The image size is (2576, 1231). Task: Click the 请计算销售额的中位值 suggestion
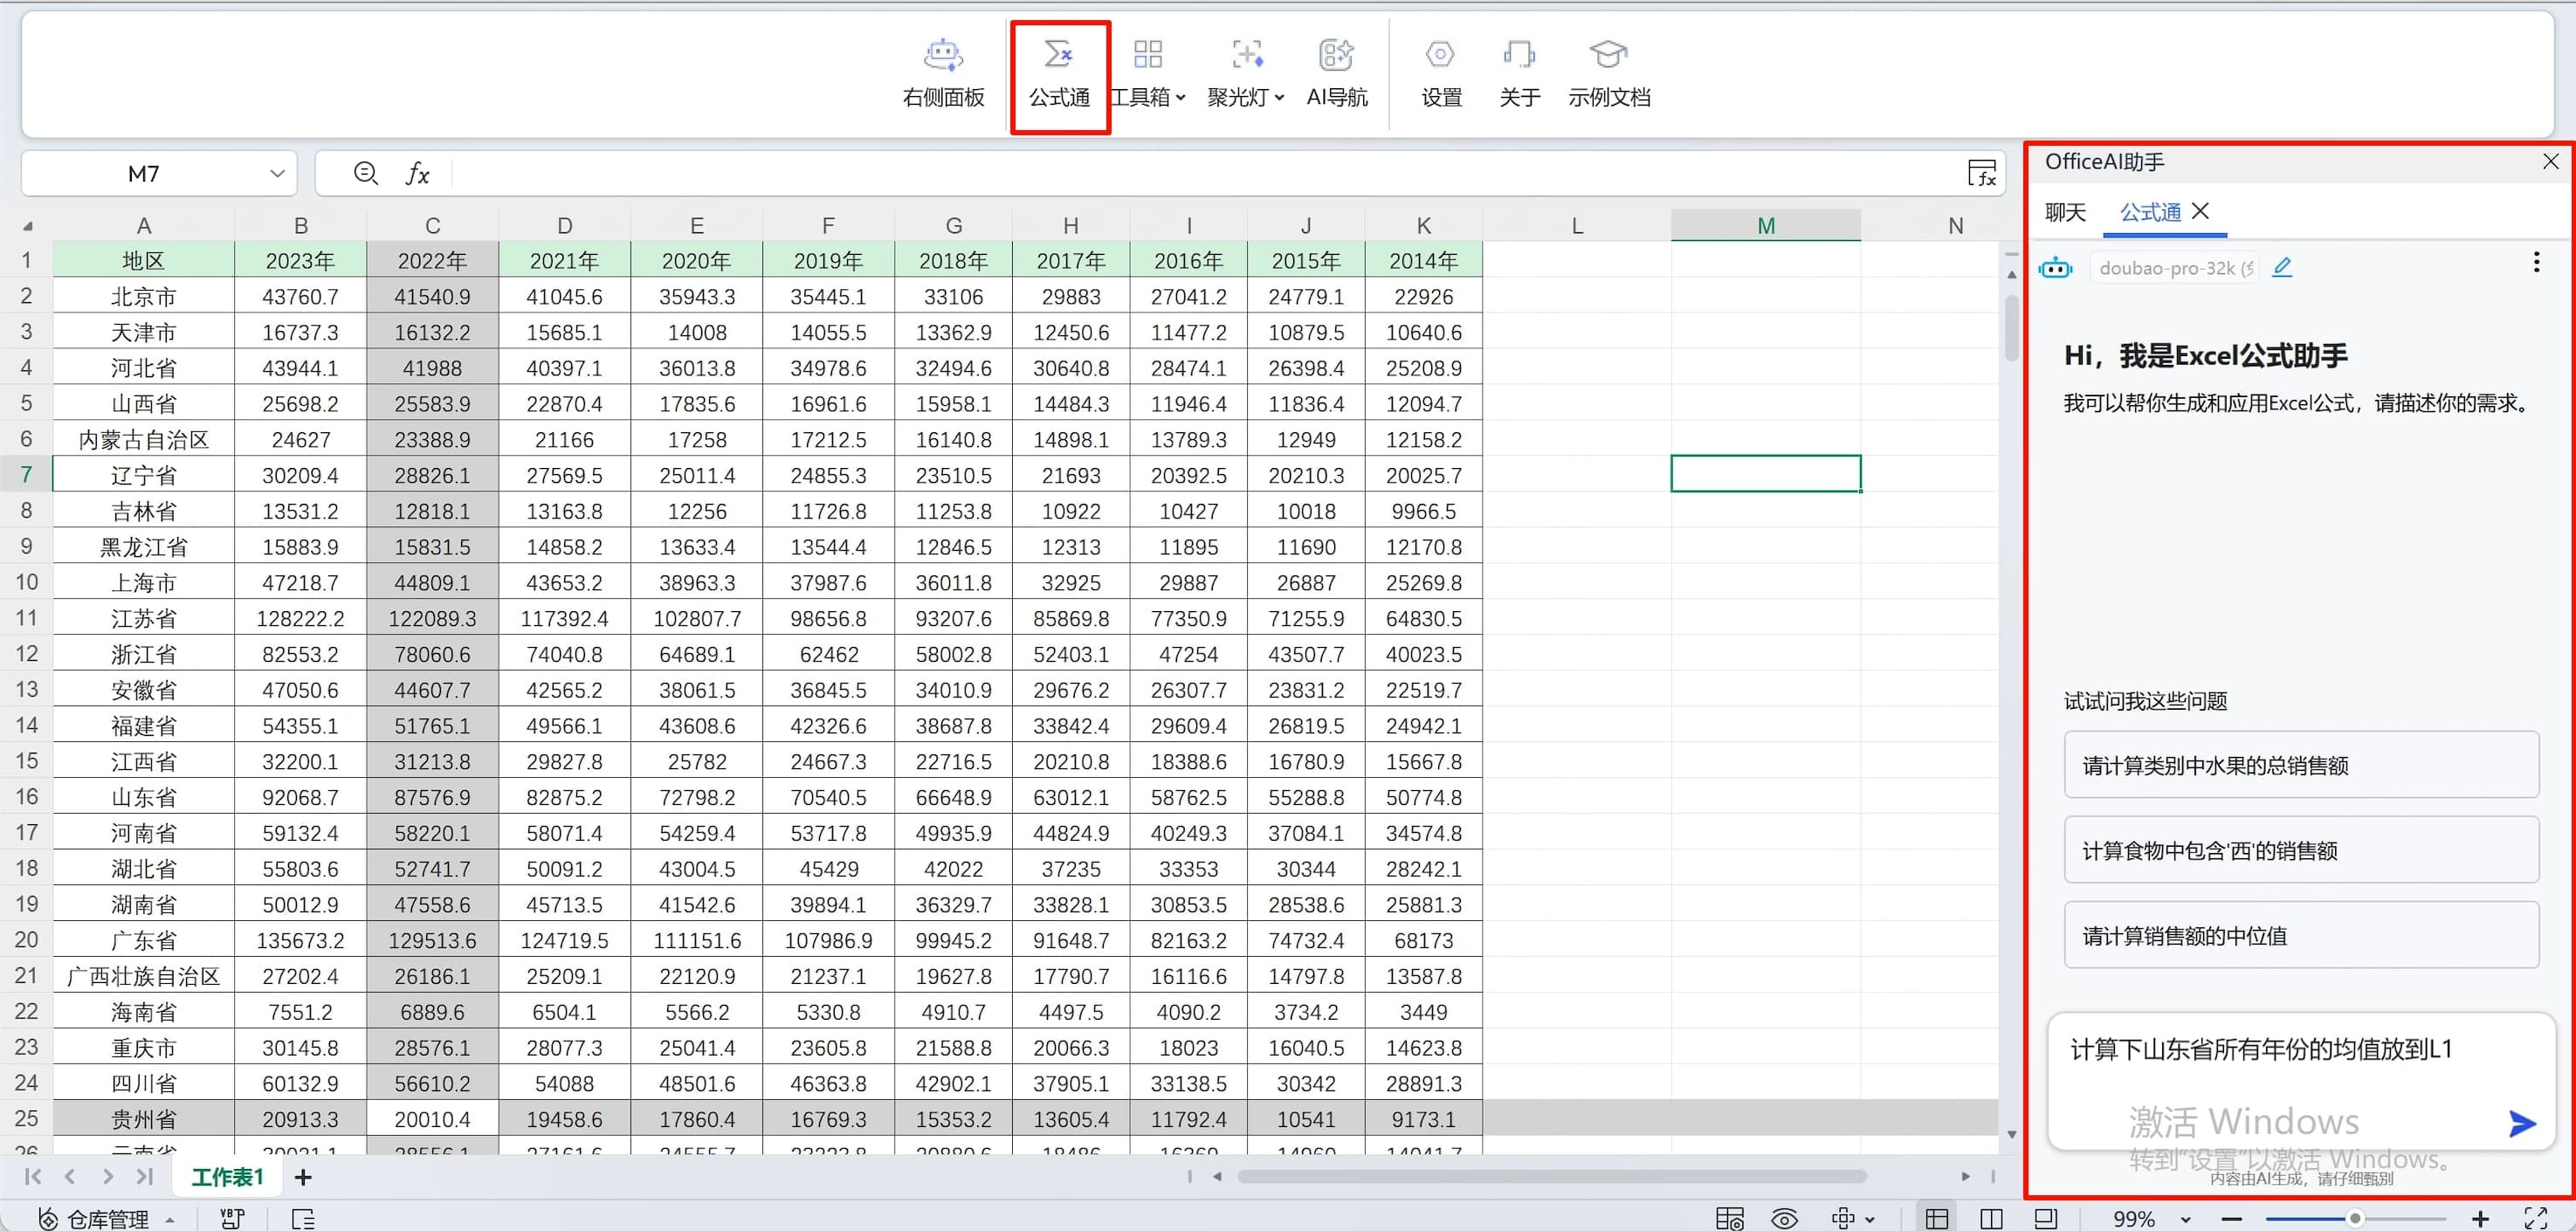tap(2300, 935)
